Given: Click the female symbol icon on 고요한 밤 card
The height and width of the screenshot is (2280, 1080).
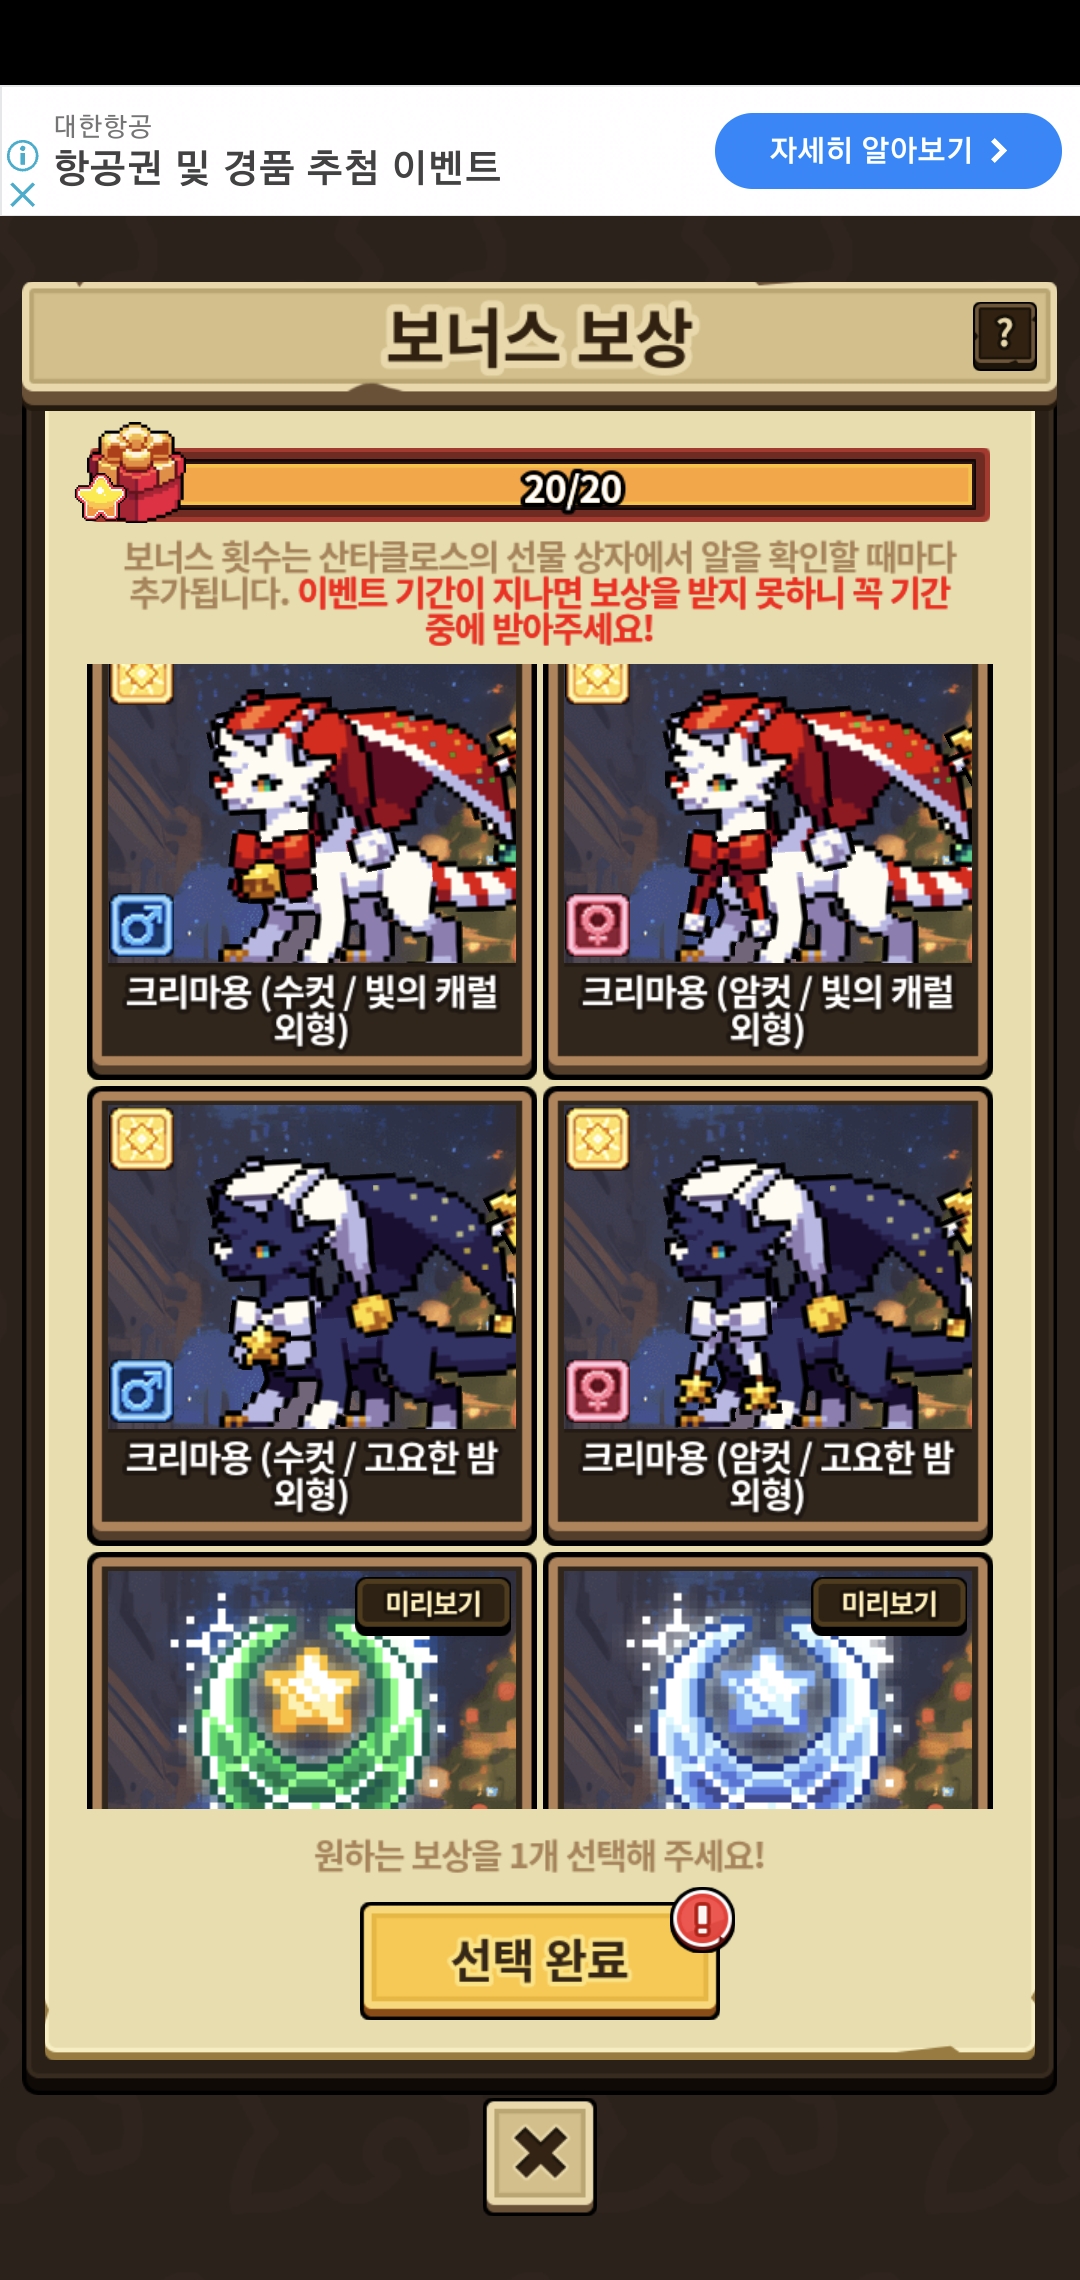Looking at the screenshot, I should [x=597, y=1390].
